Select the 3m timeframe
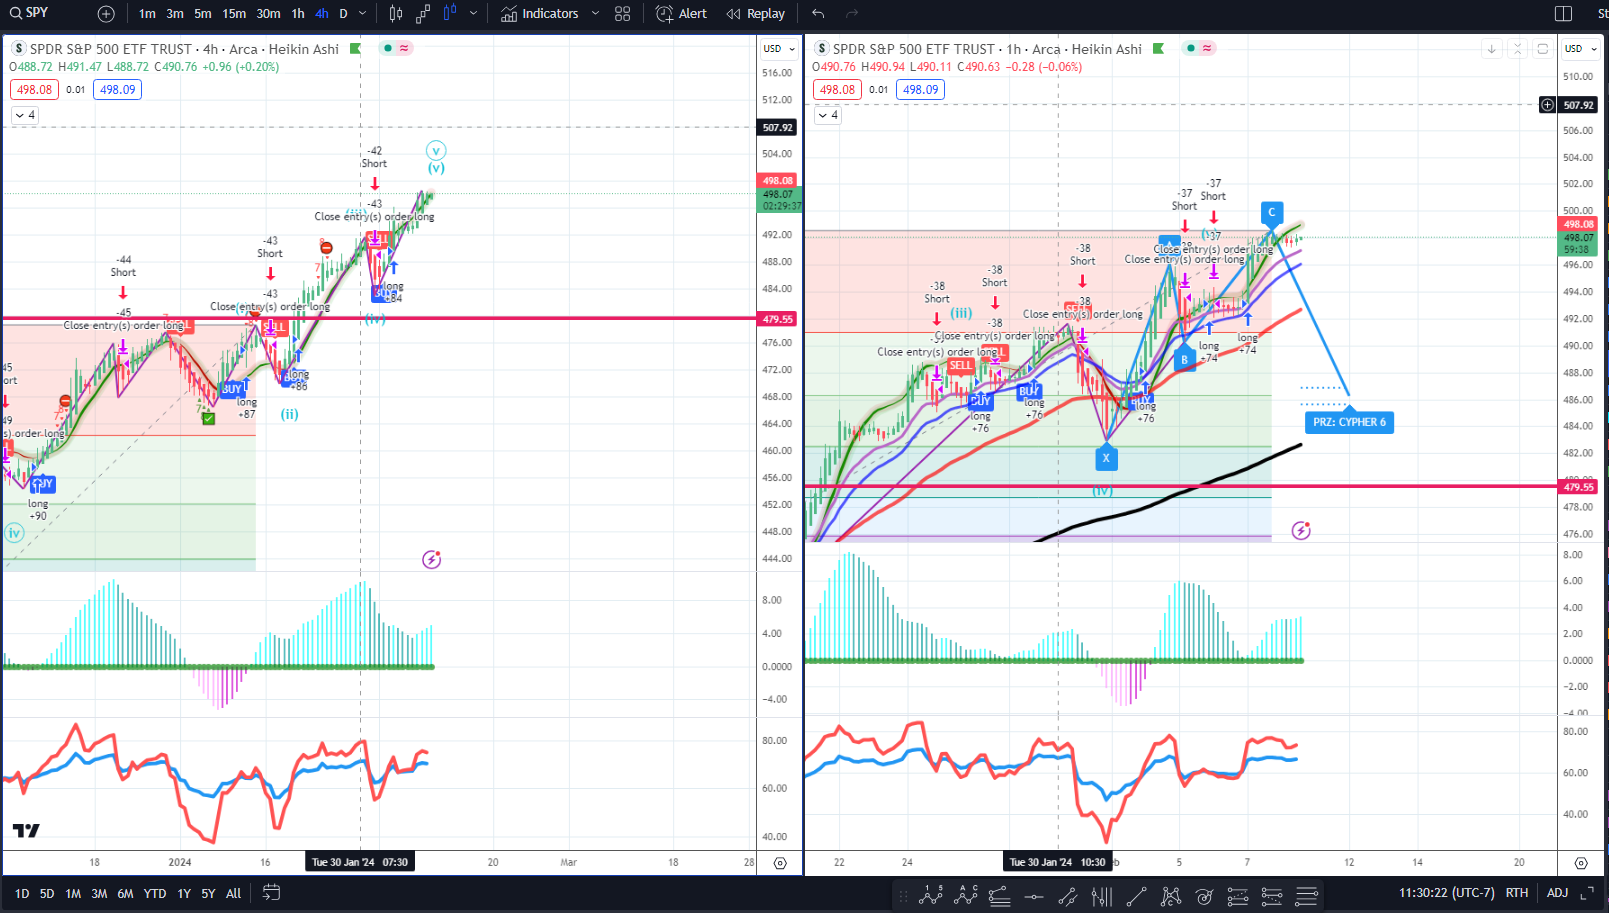 click(x=175, y=14)
